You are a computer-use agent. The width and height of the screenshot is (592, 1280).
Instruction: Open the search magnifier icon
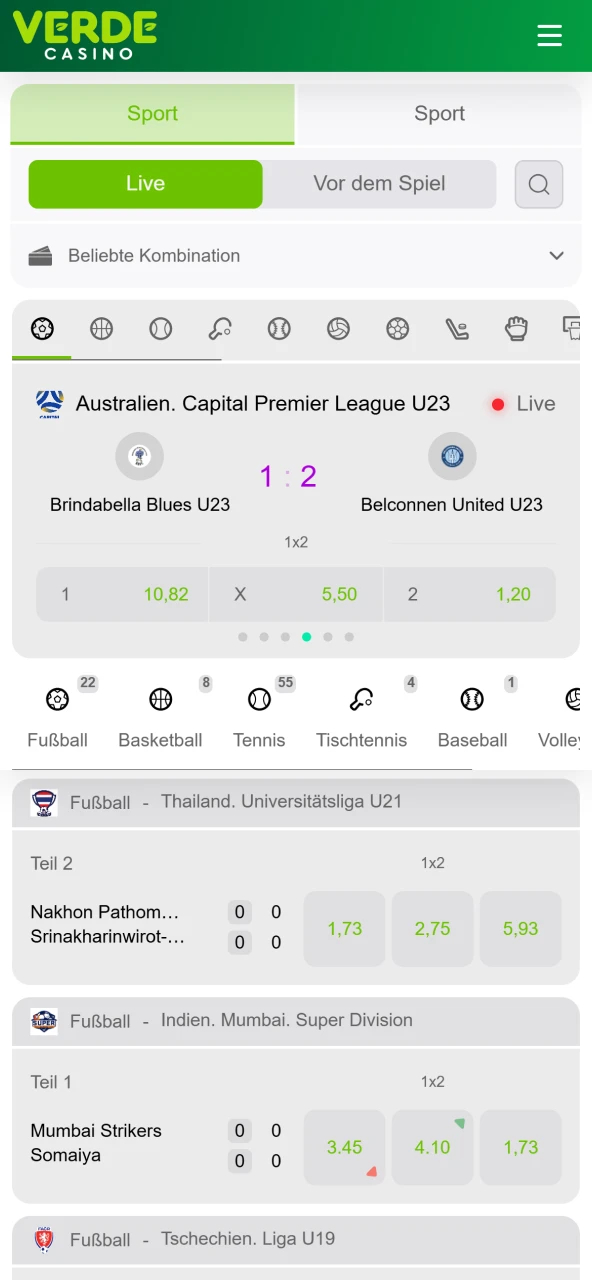539,184
